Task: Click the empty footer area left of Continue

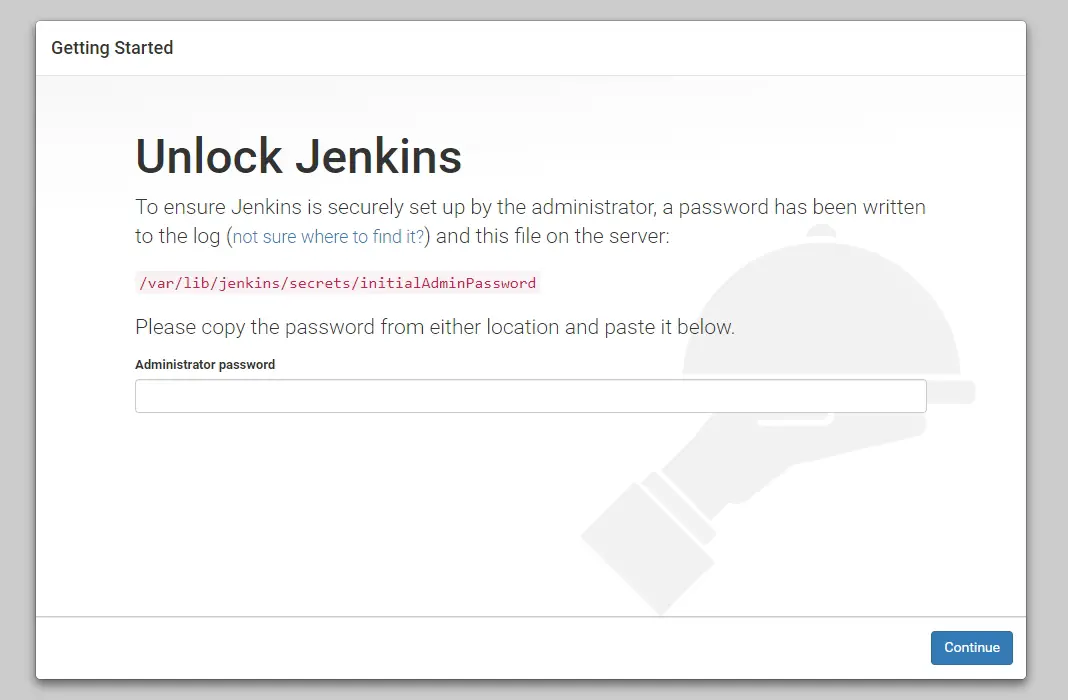Action: click(x=480, y=647)
